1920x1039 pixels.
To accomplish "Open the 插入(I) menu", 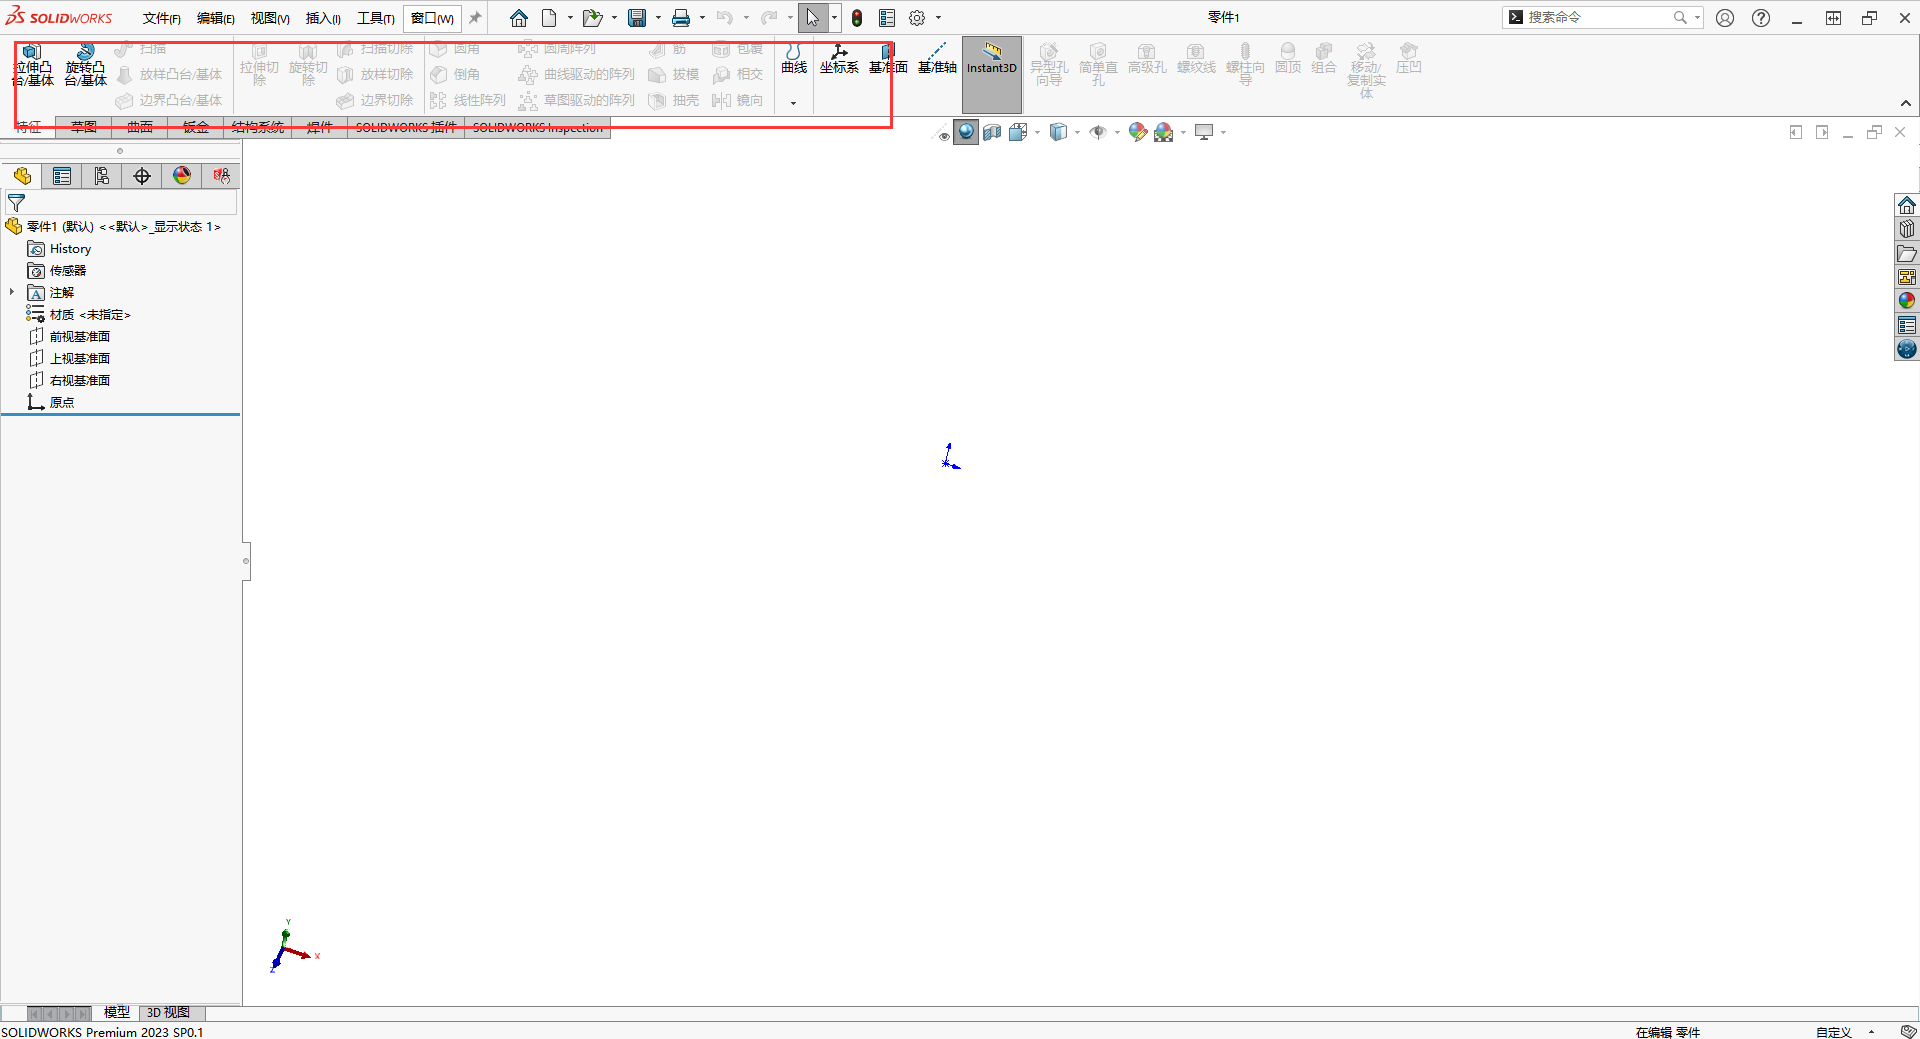I will [x=323, y=18].
